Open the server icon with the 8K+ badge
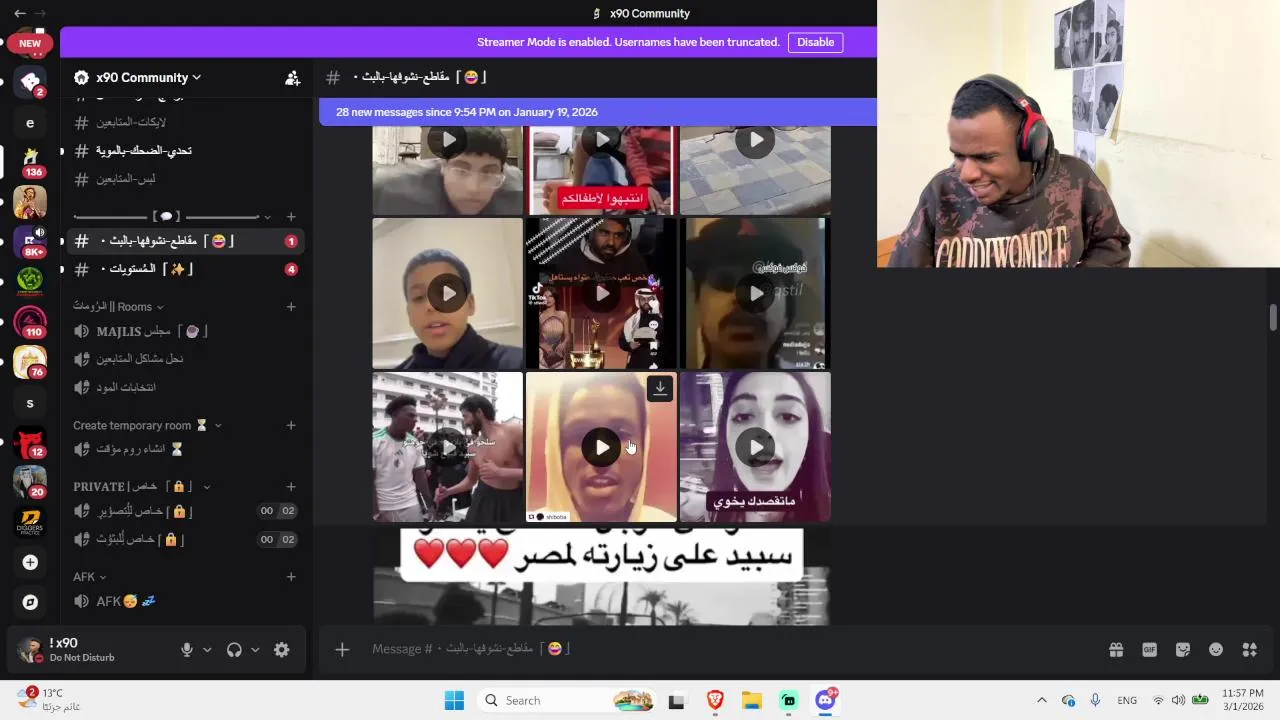Image resolution: width=1280 pixels, height=720 pixels. point(30,240)
